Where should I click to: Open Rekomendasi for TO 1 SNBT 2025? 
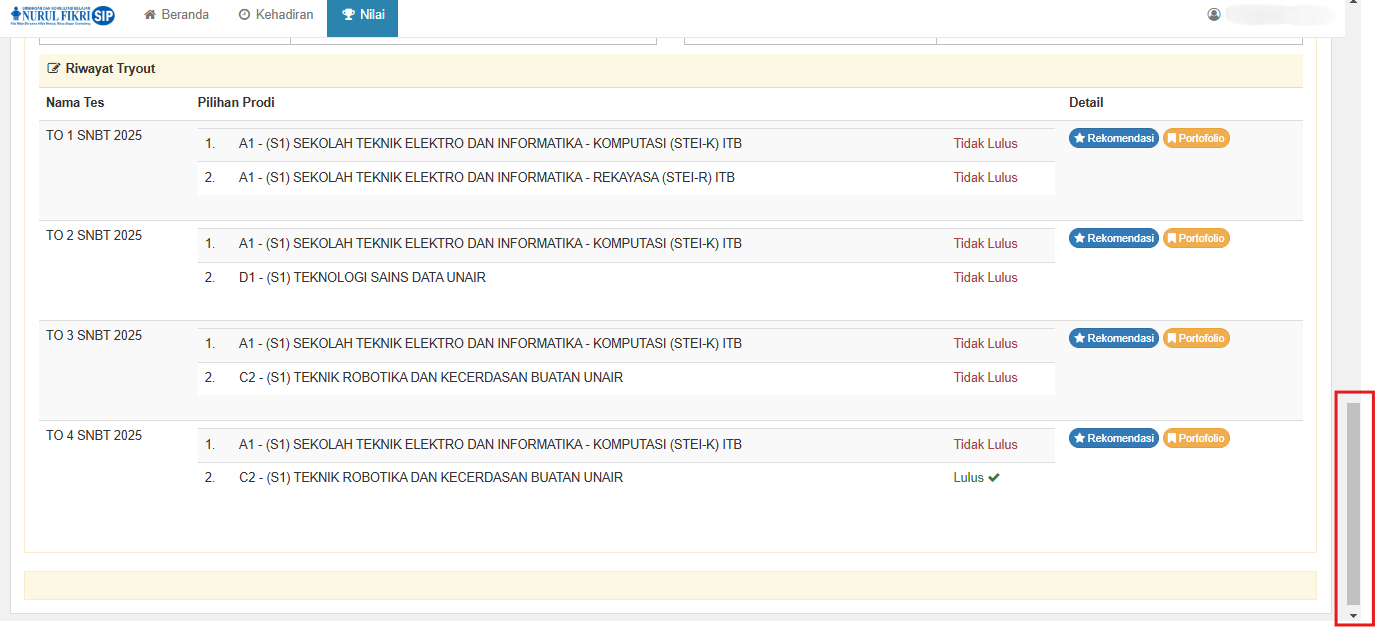pyautogui.click(x=1113, y=138)
